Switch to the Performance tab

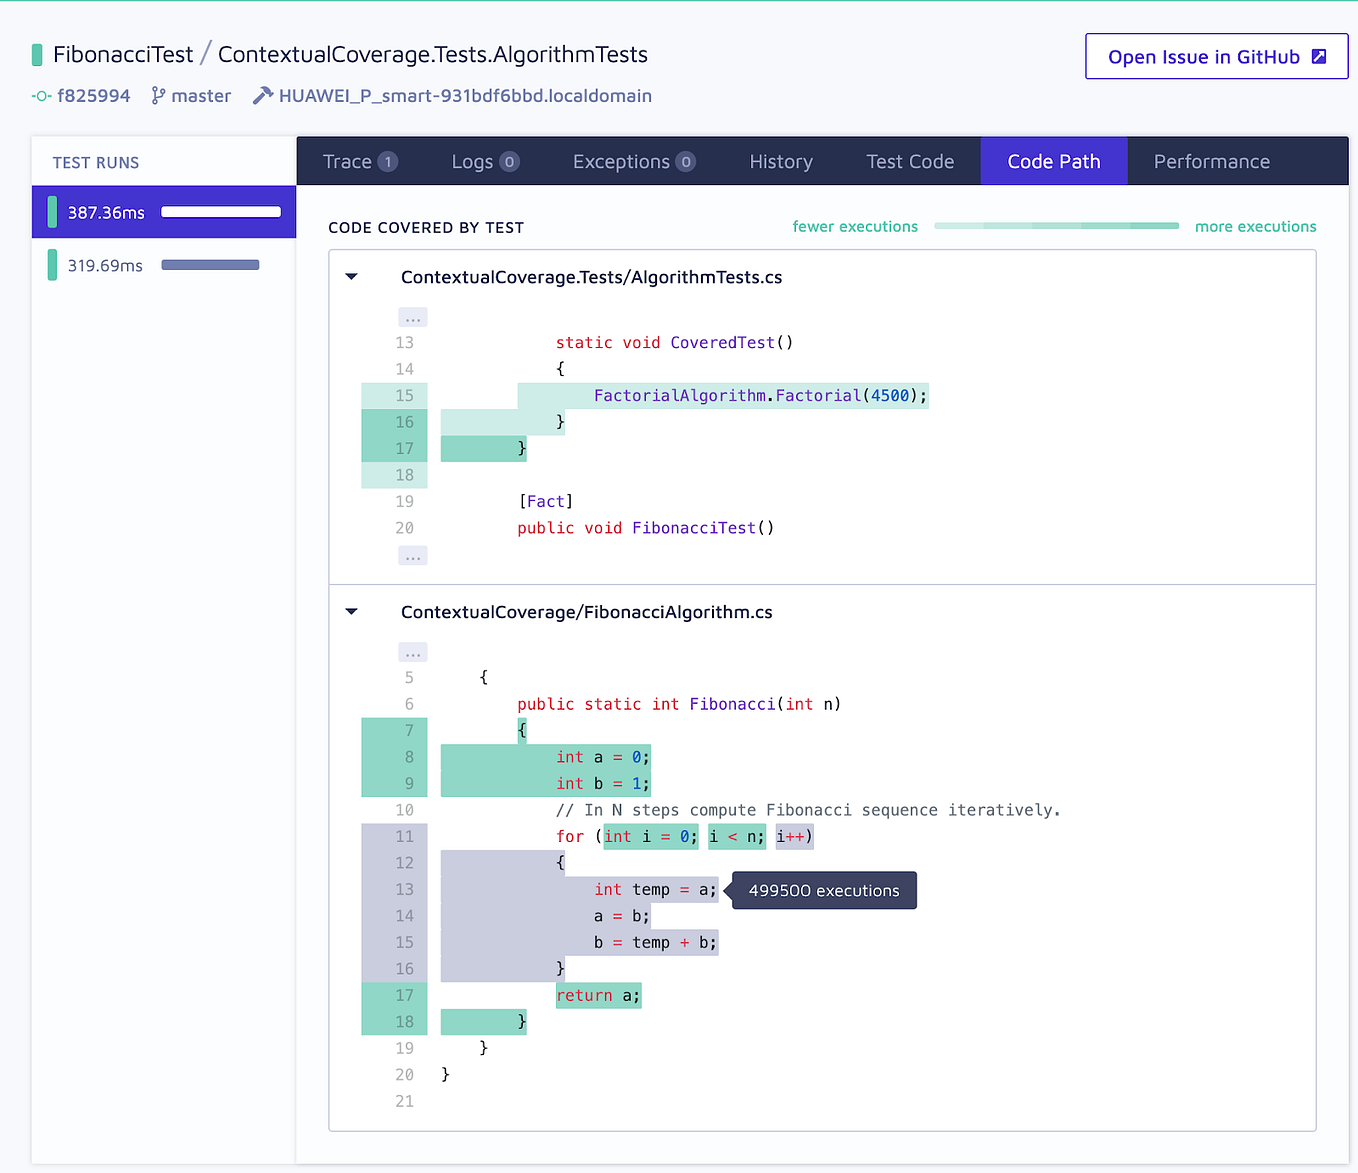coord(1211,161)
